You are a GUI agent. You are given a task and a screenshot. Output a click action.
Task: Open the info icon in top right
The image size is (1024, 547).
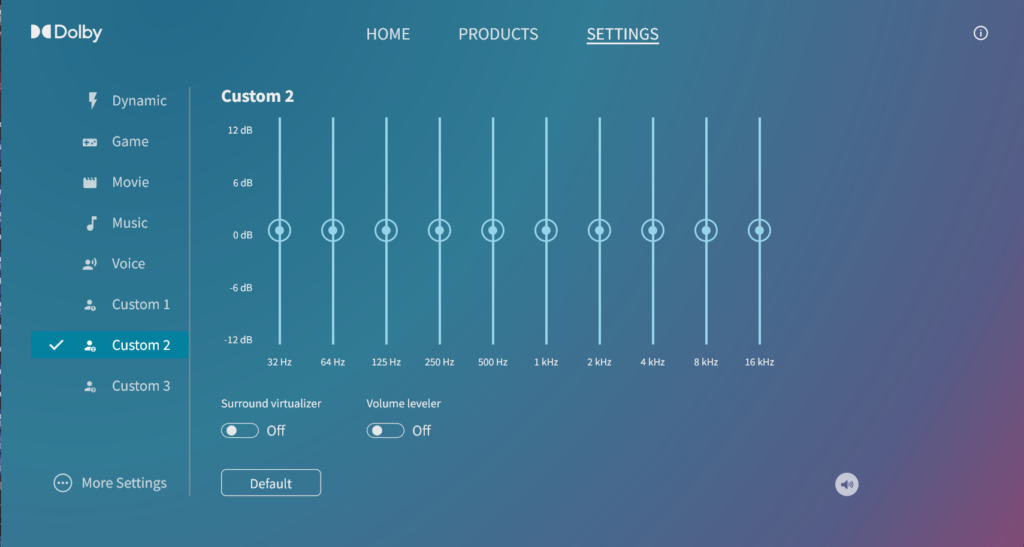pos(980,33)
